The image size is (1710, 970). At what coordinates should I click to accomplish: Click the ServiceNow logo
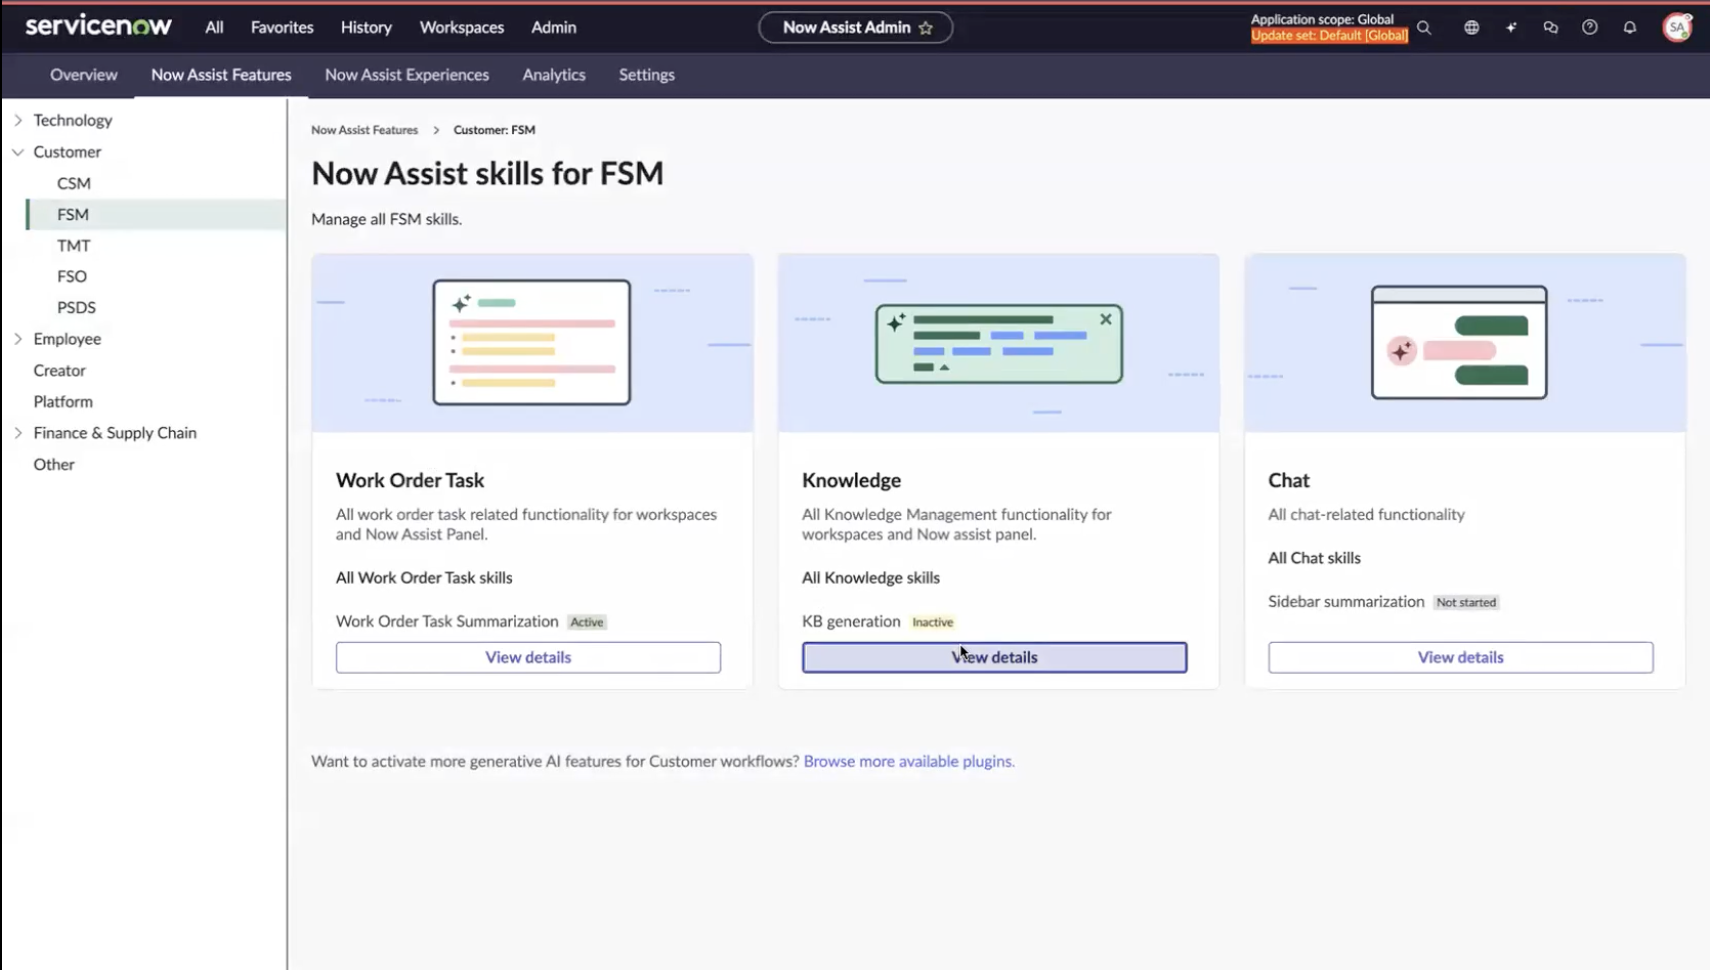tap(98, 26)
